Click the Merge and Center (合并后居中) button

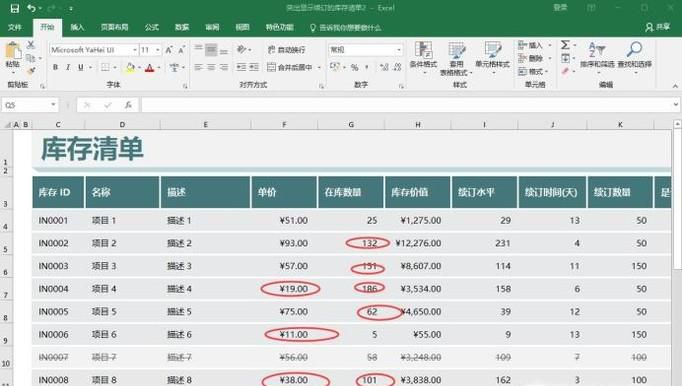pyautogui.click(x=290, y=67)
